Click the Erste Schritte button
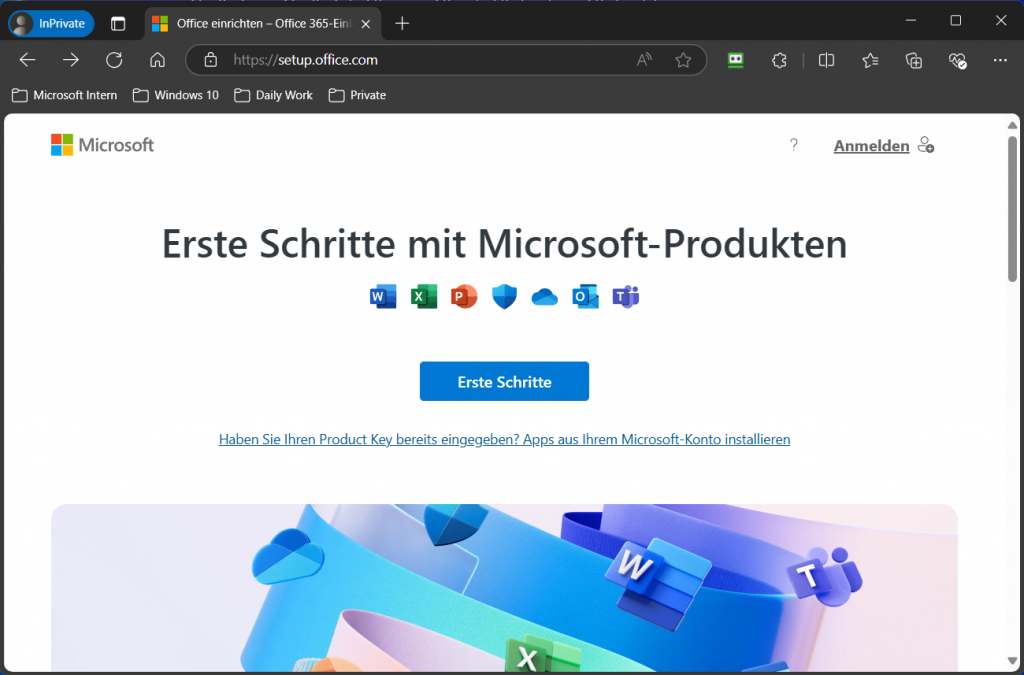Screen dimensions: 1024x675 pyautogui.click(x=504, y=381)
